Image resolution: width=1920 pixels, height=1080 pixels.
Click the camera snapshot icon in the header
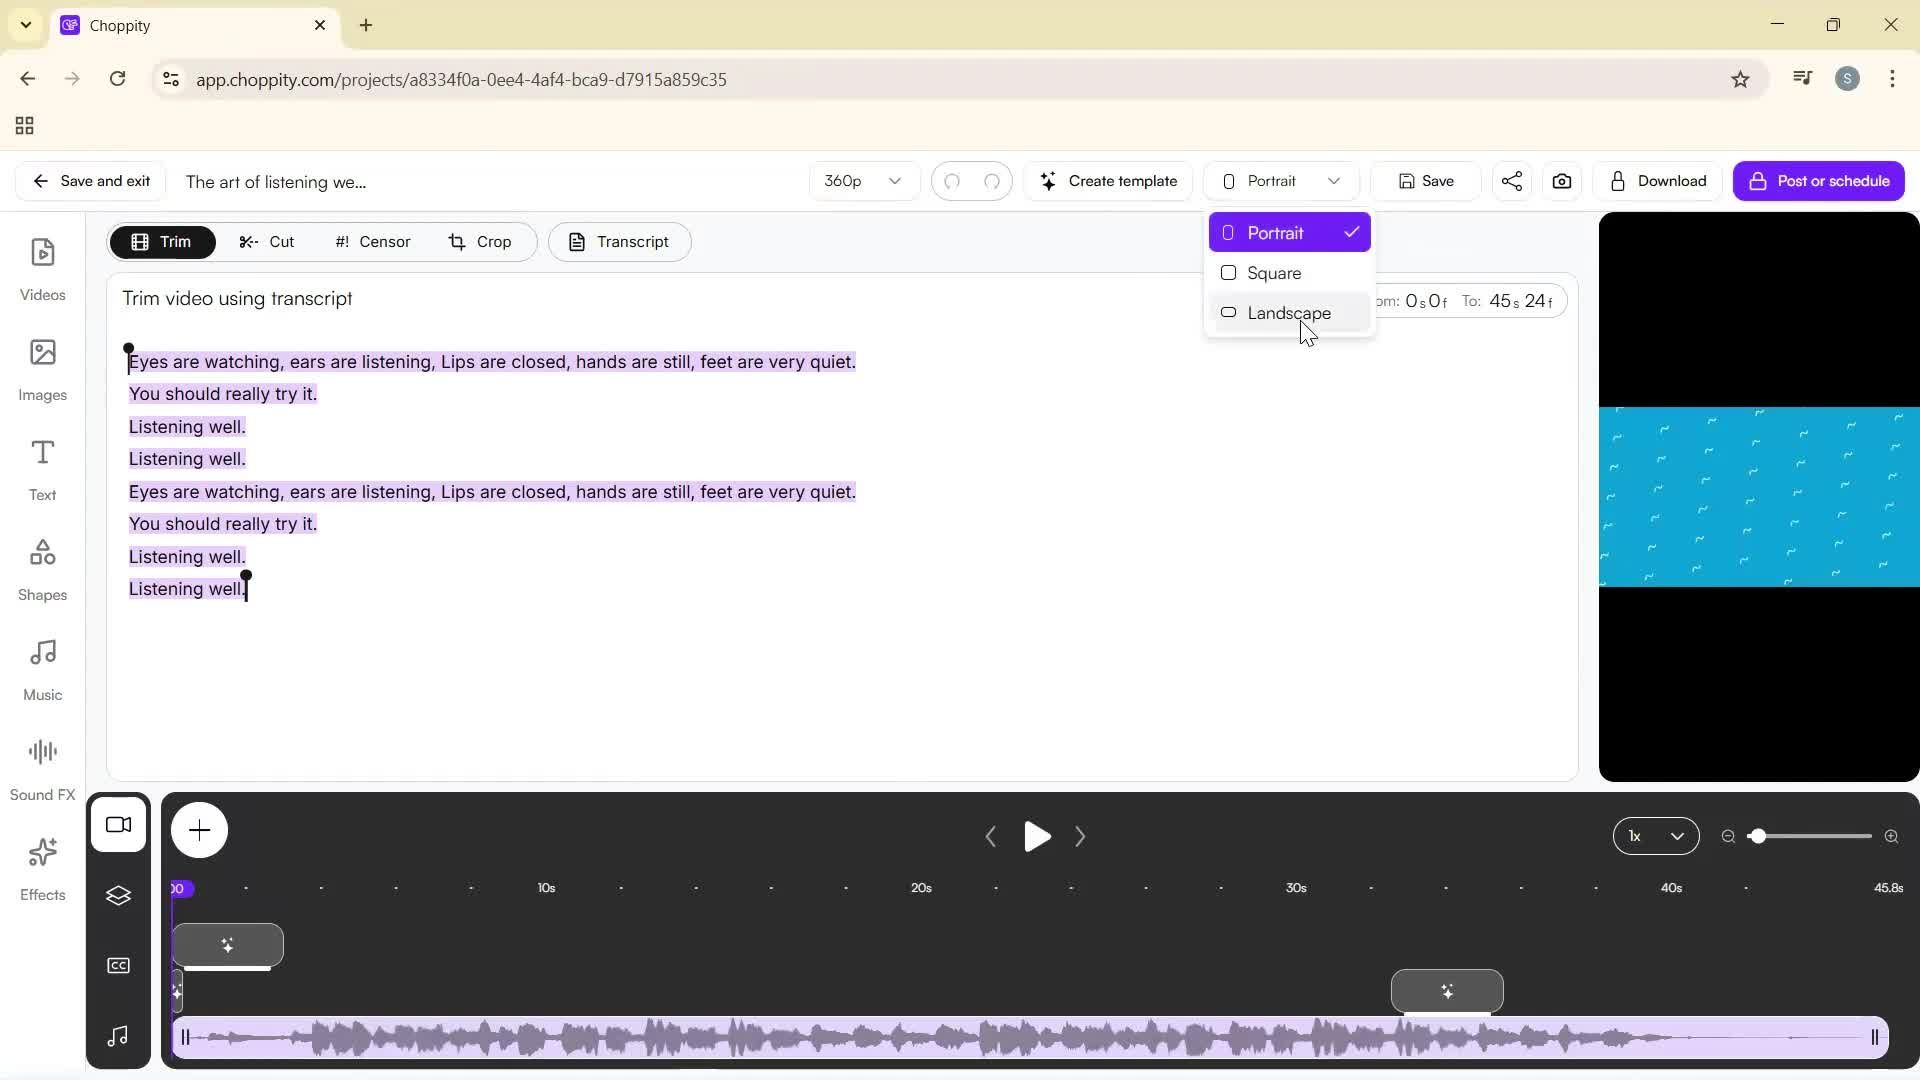click(x=1562, y=181)
